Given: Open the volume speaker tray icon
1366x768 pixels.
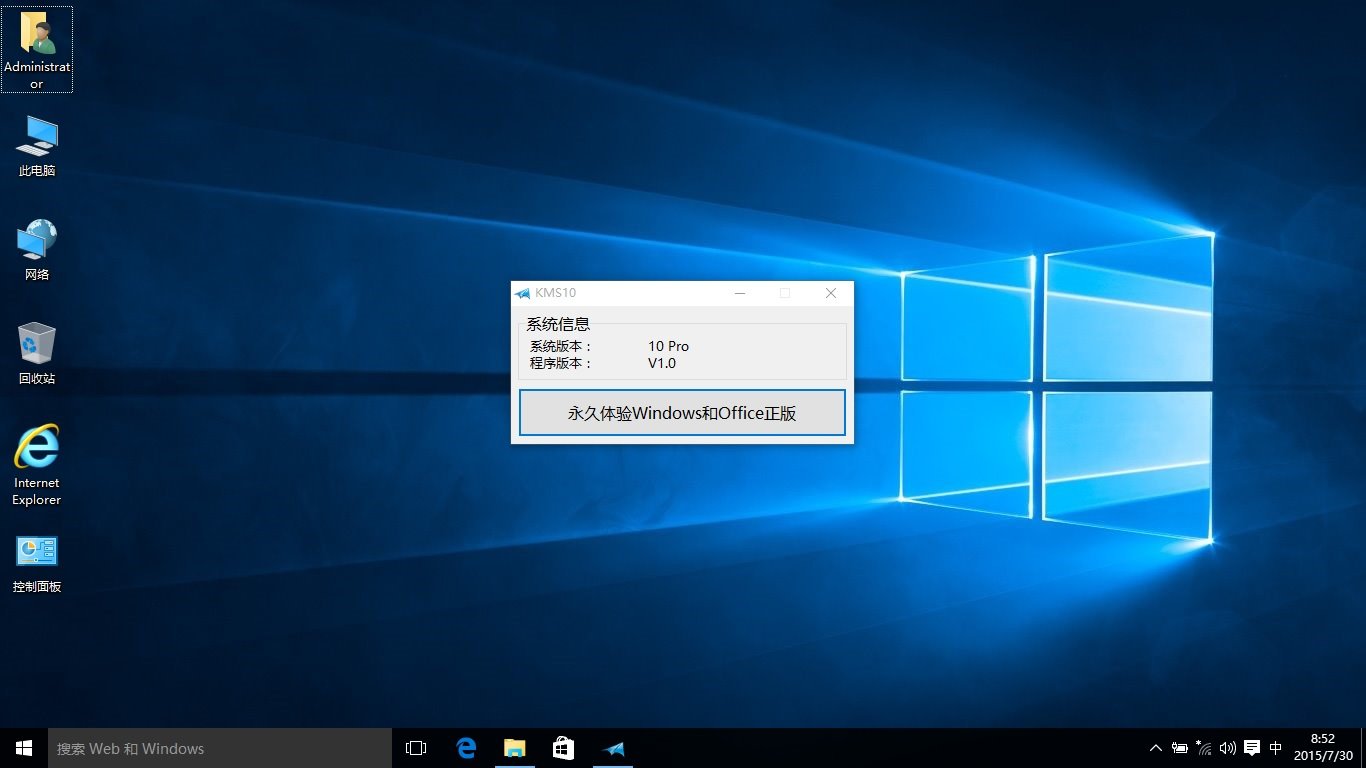Looking at the screenshot, I should [x=1228, y=748].
